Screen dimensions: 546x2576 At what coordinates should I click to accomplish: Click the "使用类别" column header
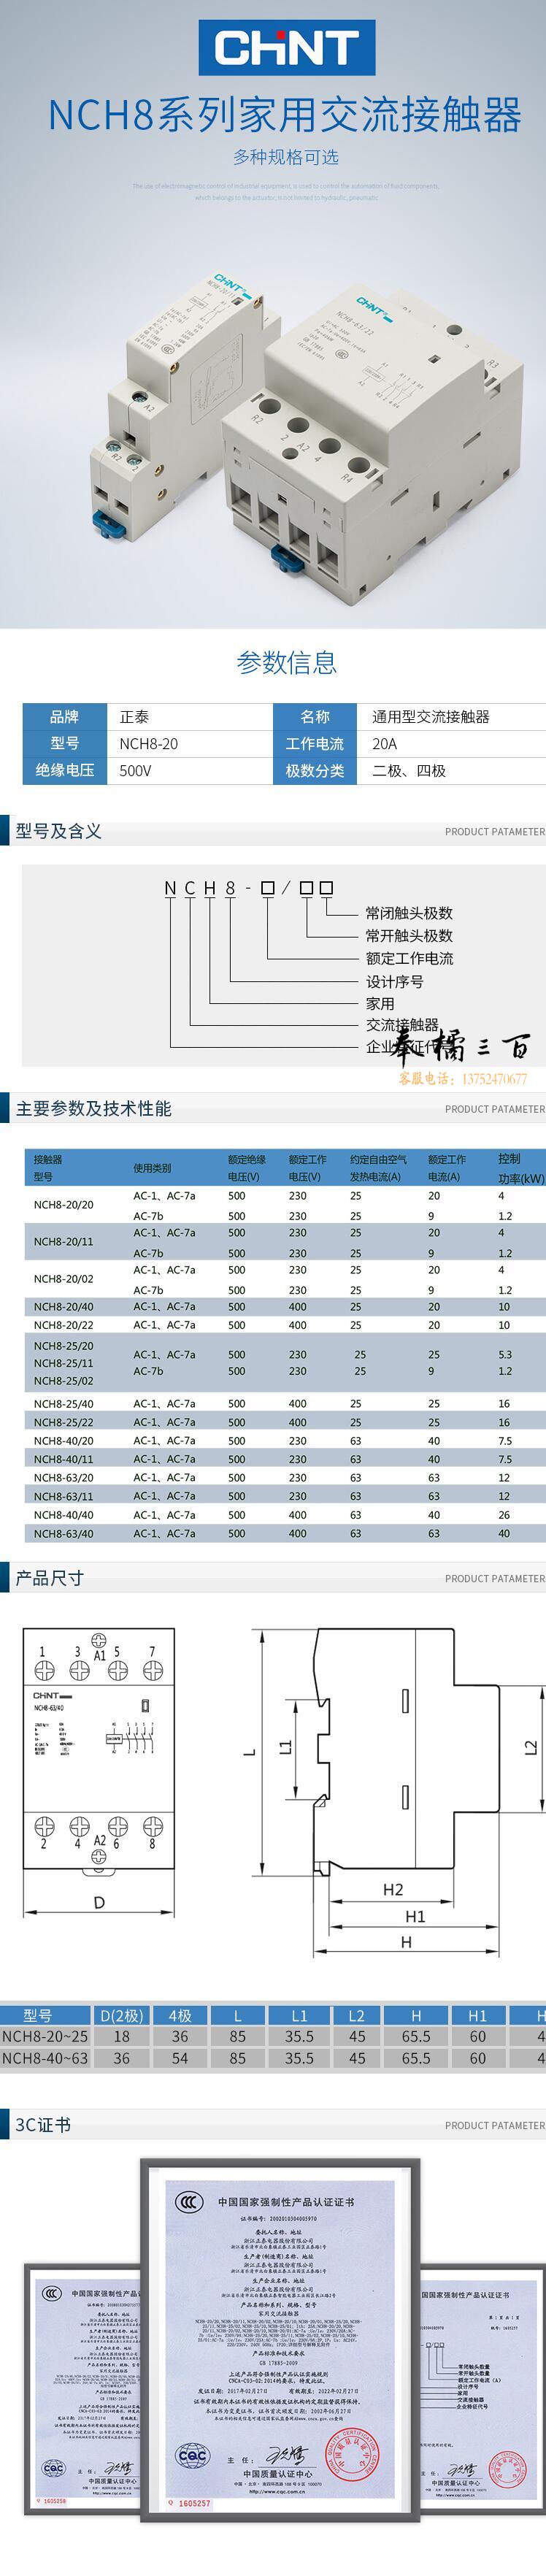coord(152,1168)
